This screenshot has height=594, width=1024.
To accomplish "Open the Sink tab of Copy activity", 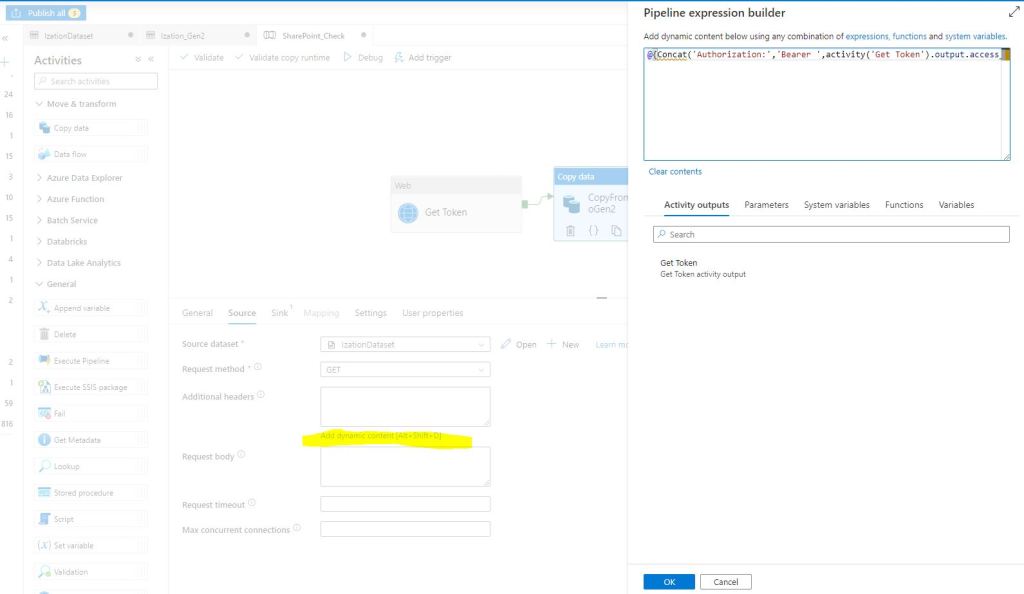I will tap(279, 313).
